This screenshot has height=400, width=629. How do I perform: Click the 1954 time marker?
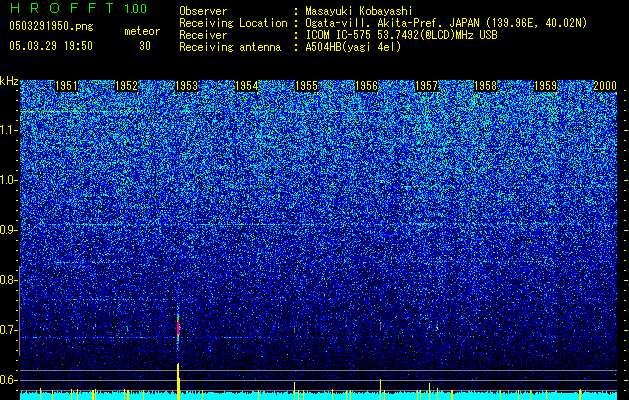point(246,86)
